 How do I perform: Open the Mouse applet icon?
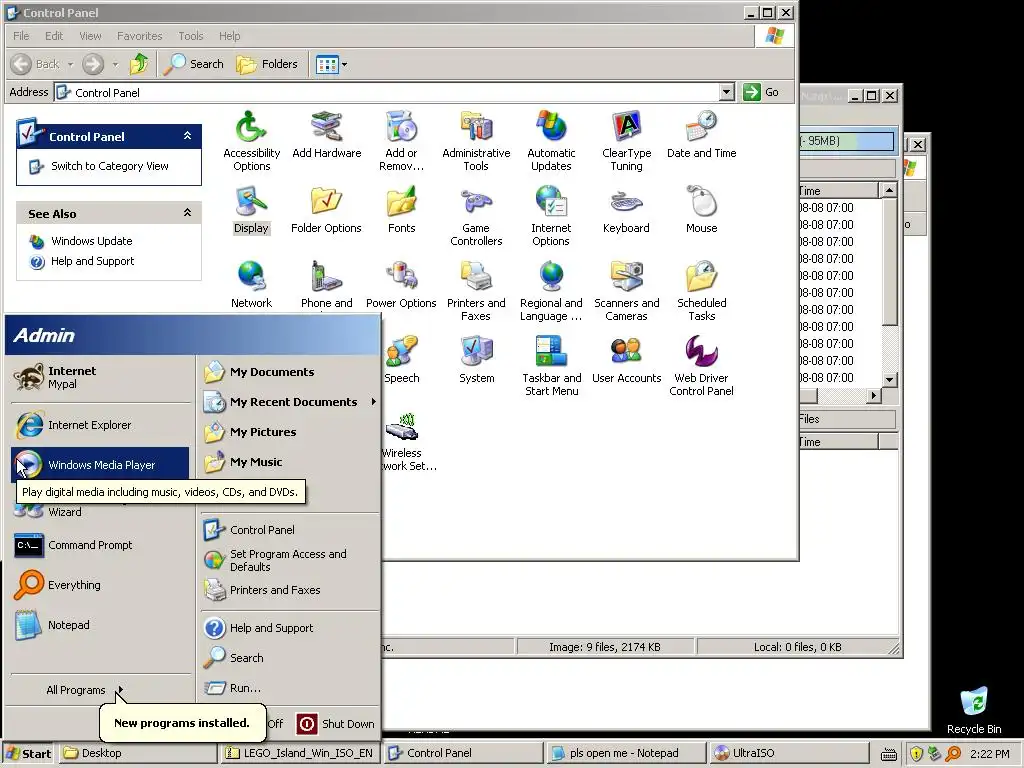(701, 210)
